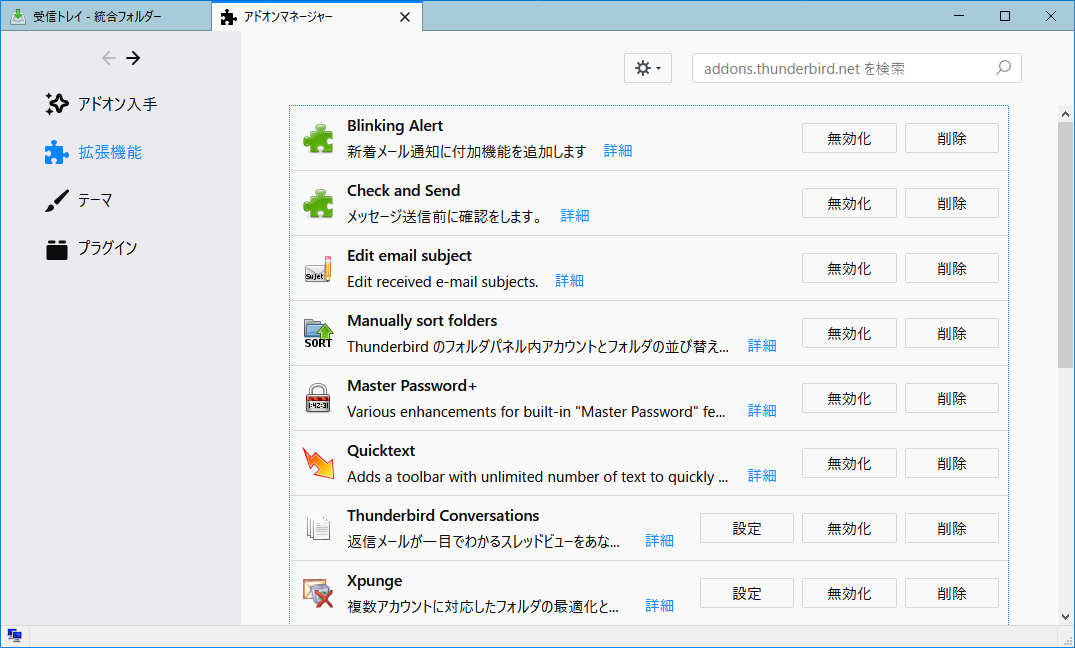Go back with the left arrow
Image resolution: width=1075 pixels, height=648 pixels.
coord(108,58)
